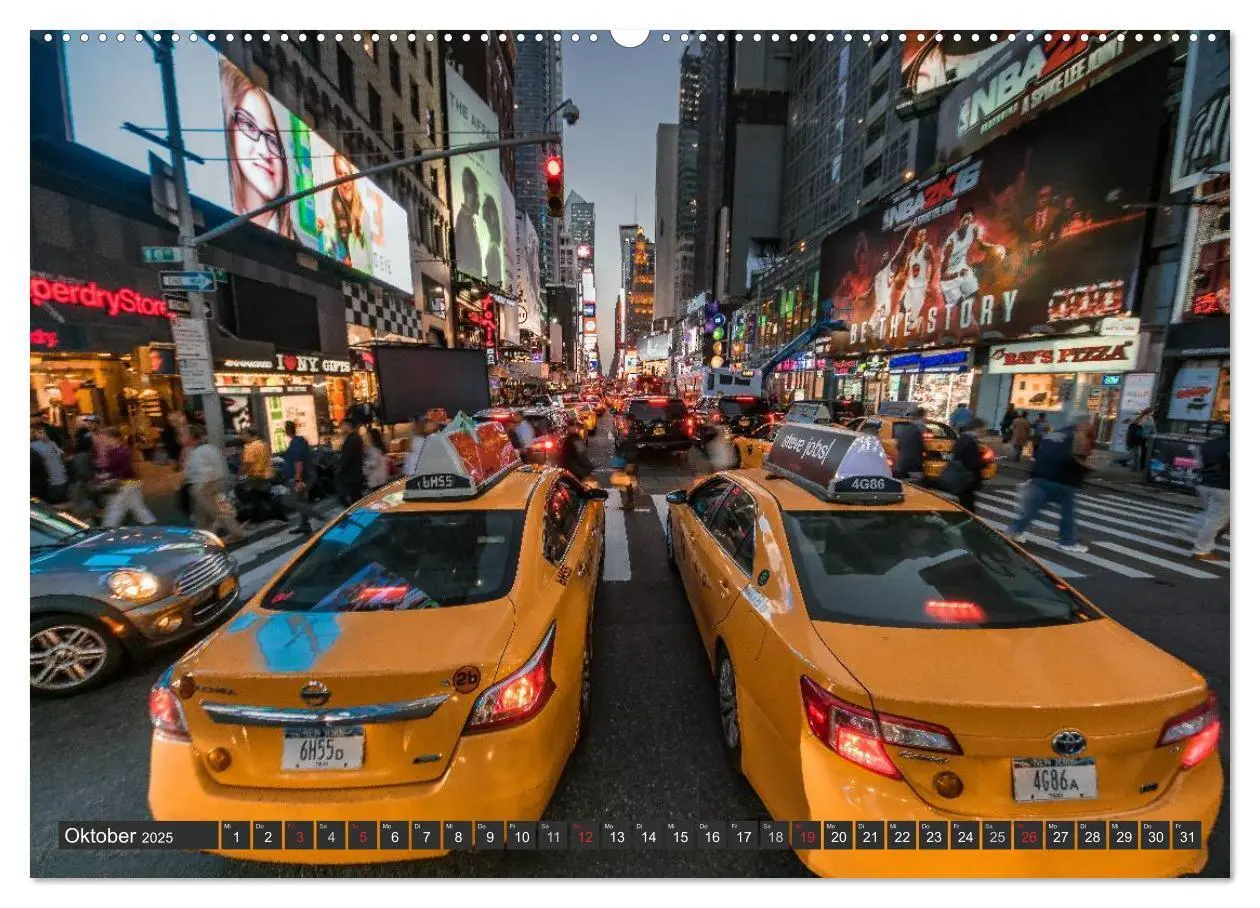Choose date 22 in the calendar strip
1260x908 pixels.
(x=902, y=836)
